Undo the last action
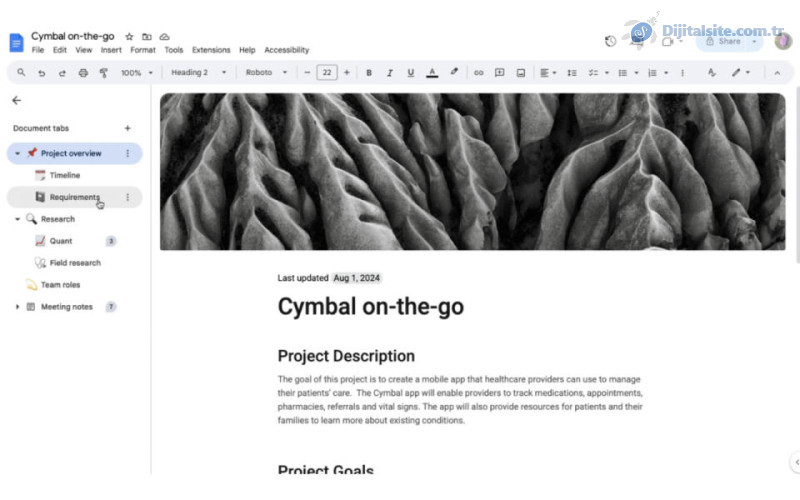The image size is (800, 500). pos(42,73)
